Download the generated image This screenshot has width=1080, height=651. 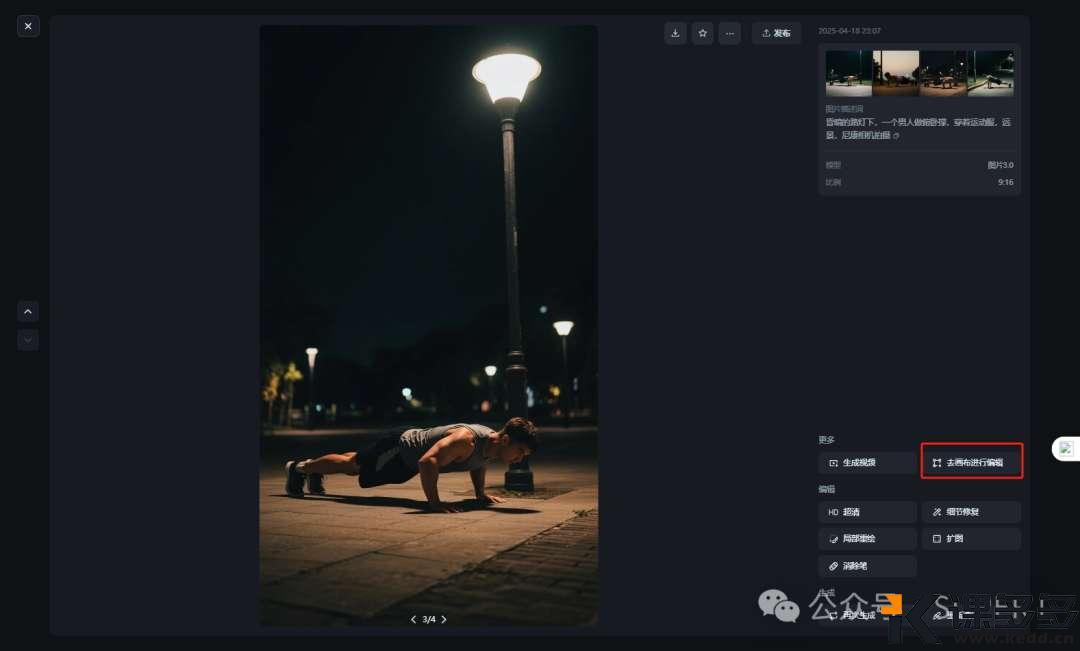tap(675, 33)
